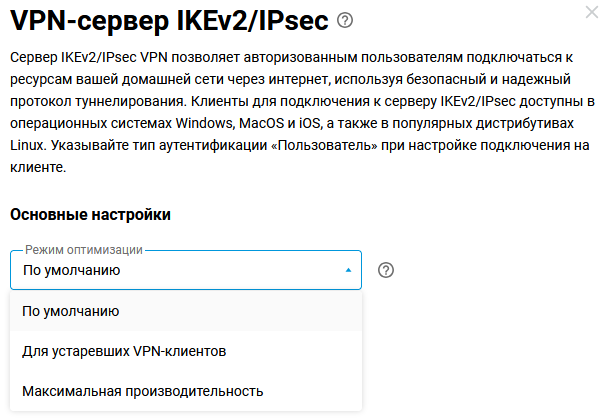Image resolution: width=605 pixels, height=420 pixels.
Task: Click the 'Основные настройки' section heading
Action: click(90, 214)
